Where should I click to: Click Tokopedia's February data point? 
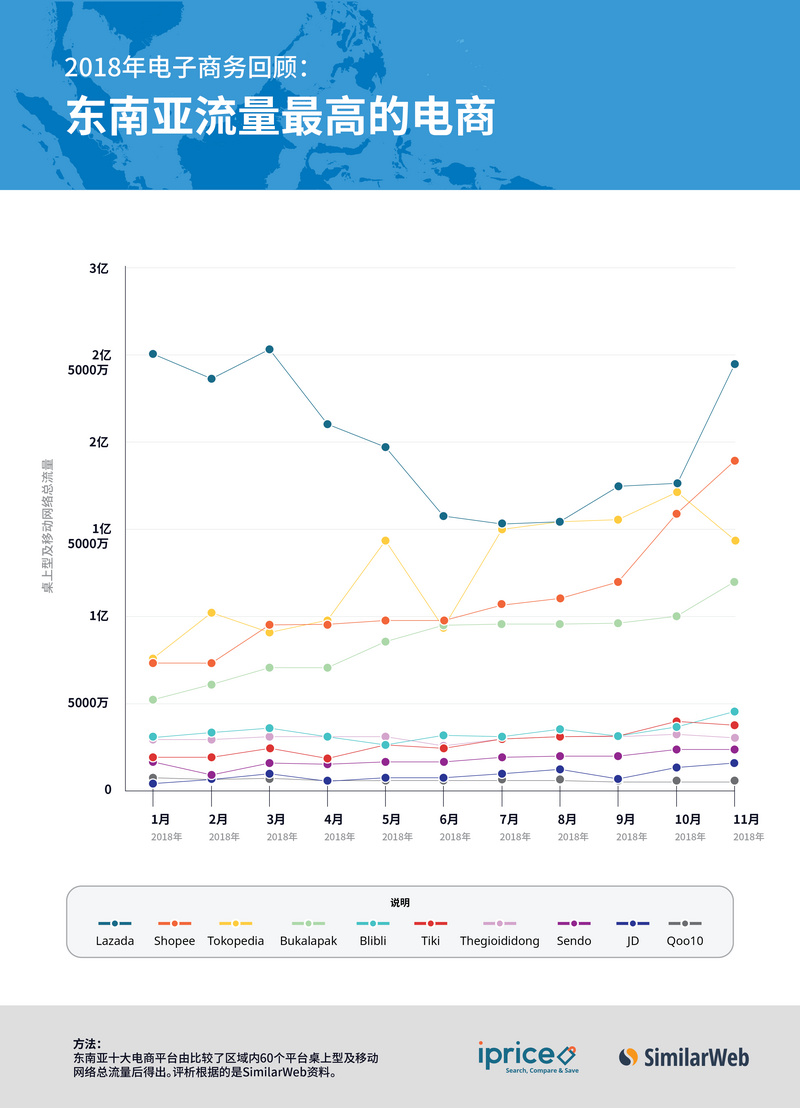211,613
